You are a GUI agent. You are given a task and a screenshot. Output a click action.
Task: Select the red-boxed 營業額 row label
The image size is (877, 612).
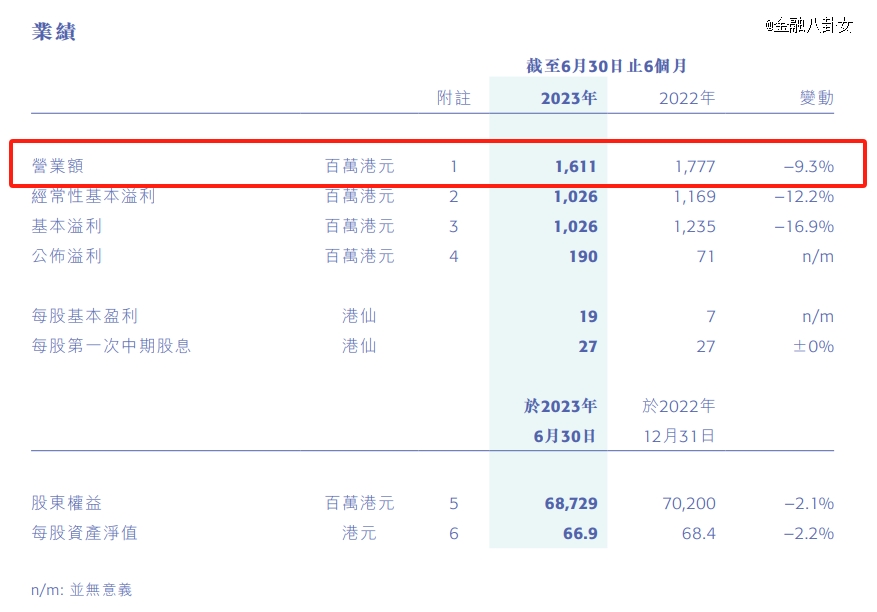pyautogui.click(x=58, y=166)
